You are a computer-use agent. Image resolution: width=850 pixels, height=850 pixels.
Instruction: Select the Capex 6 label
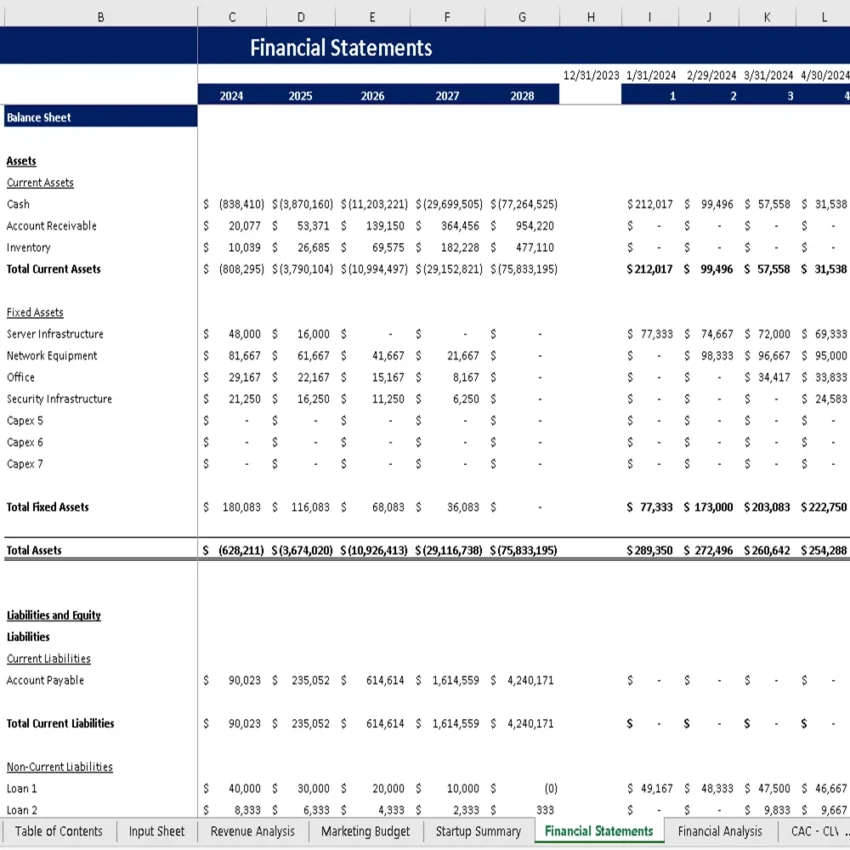click(x=24, y=442)
